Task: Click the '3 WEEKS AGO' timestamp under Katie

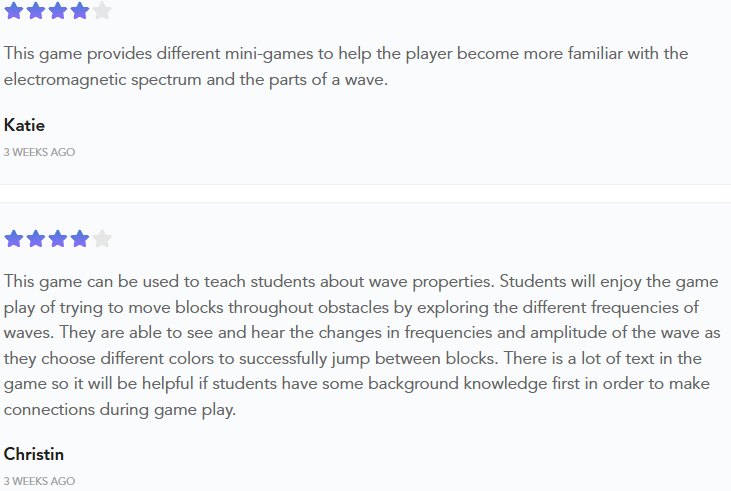Action: click(x=39, y=152)
